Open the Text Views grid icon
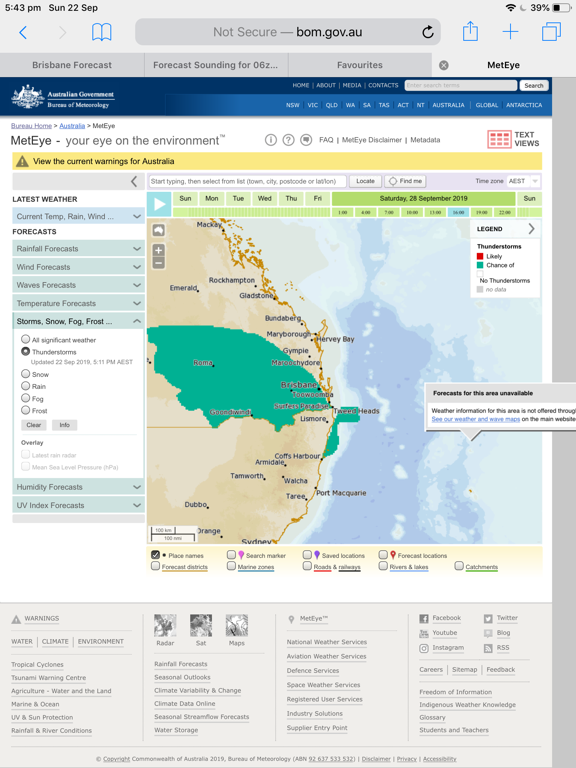This screenshot has width=576, height=768. (x=499, y=139)
